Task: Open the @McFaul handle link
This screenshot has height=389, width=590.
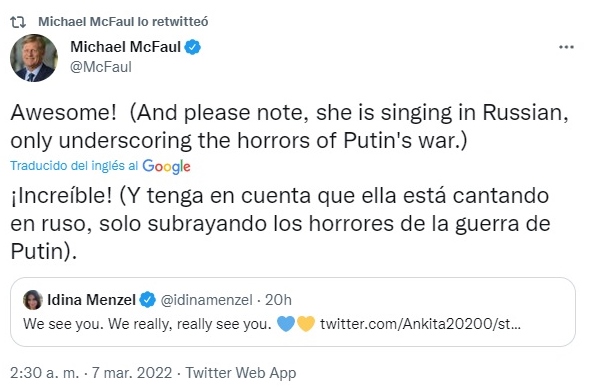Action: pos(101,67)
